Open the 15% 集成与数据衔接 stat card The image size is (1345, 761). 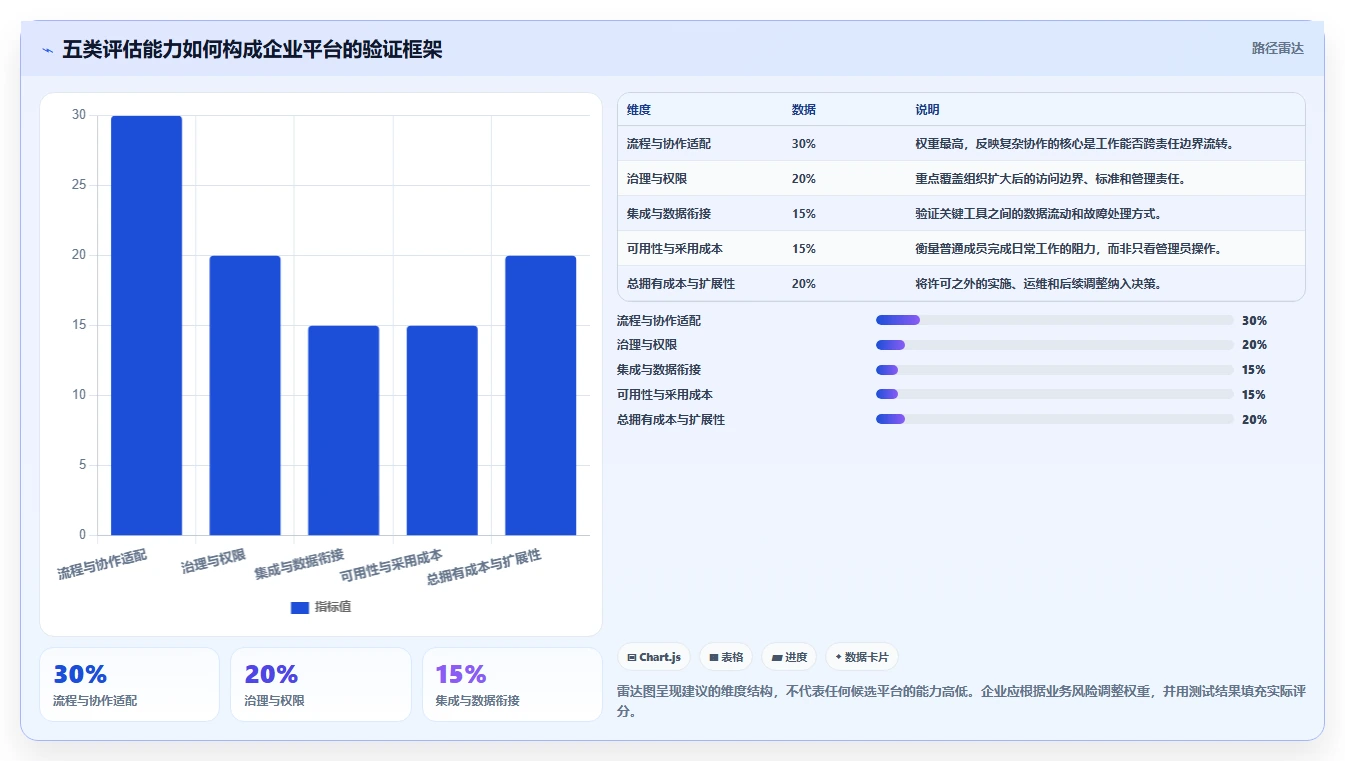(x=512, y=684)
